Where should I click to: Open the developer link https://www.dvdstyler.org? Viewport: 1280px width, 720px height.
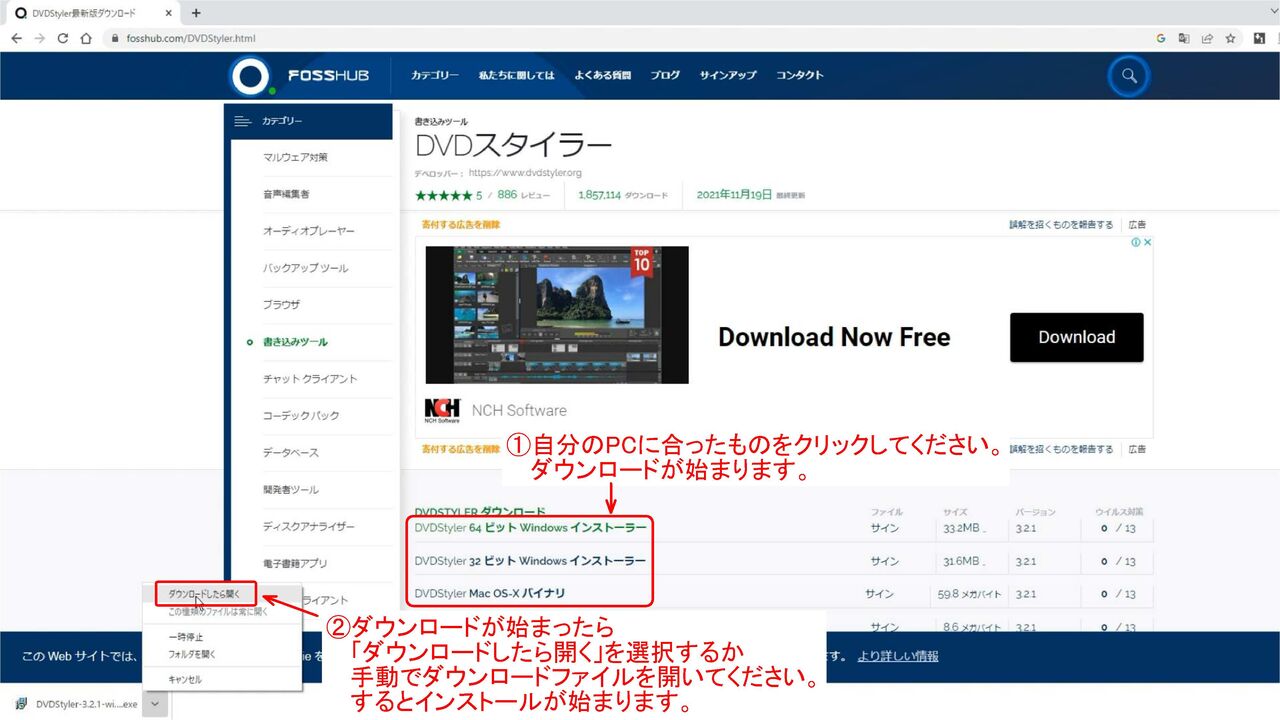(x=525, y=173)
